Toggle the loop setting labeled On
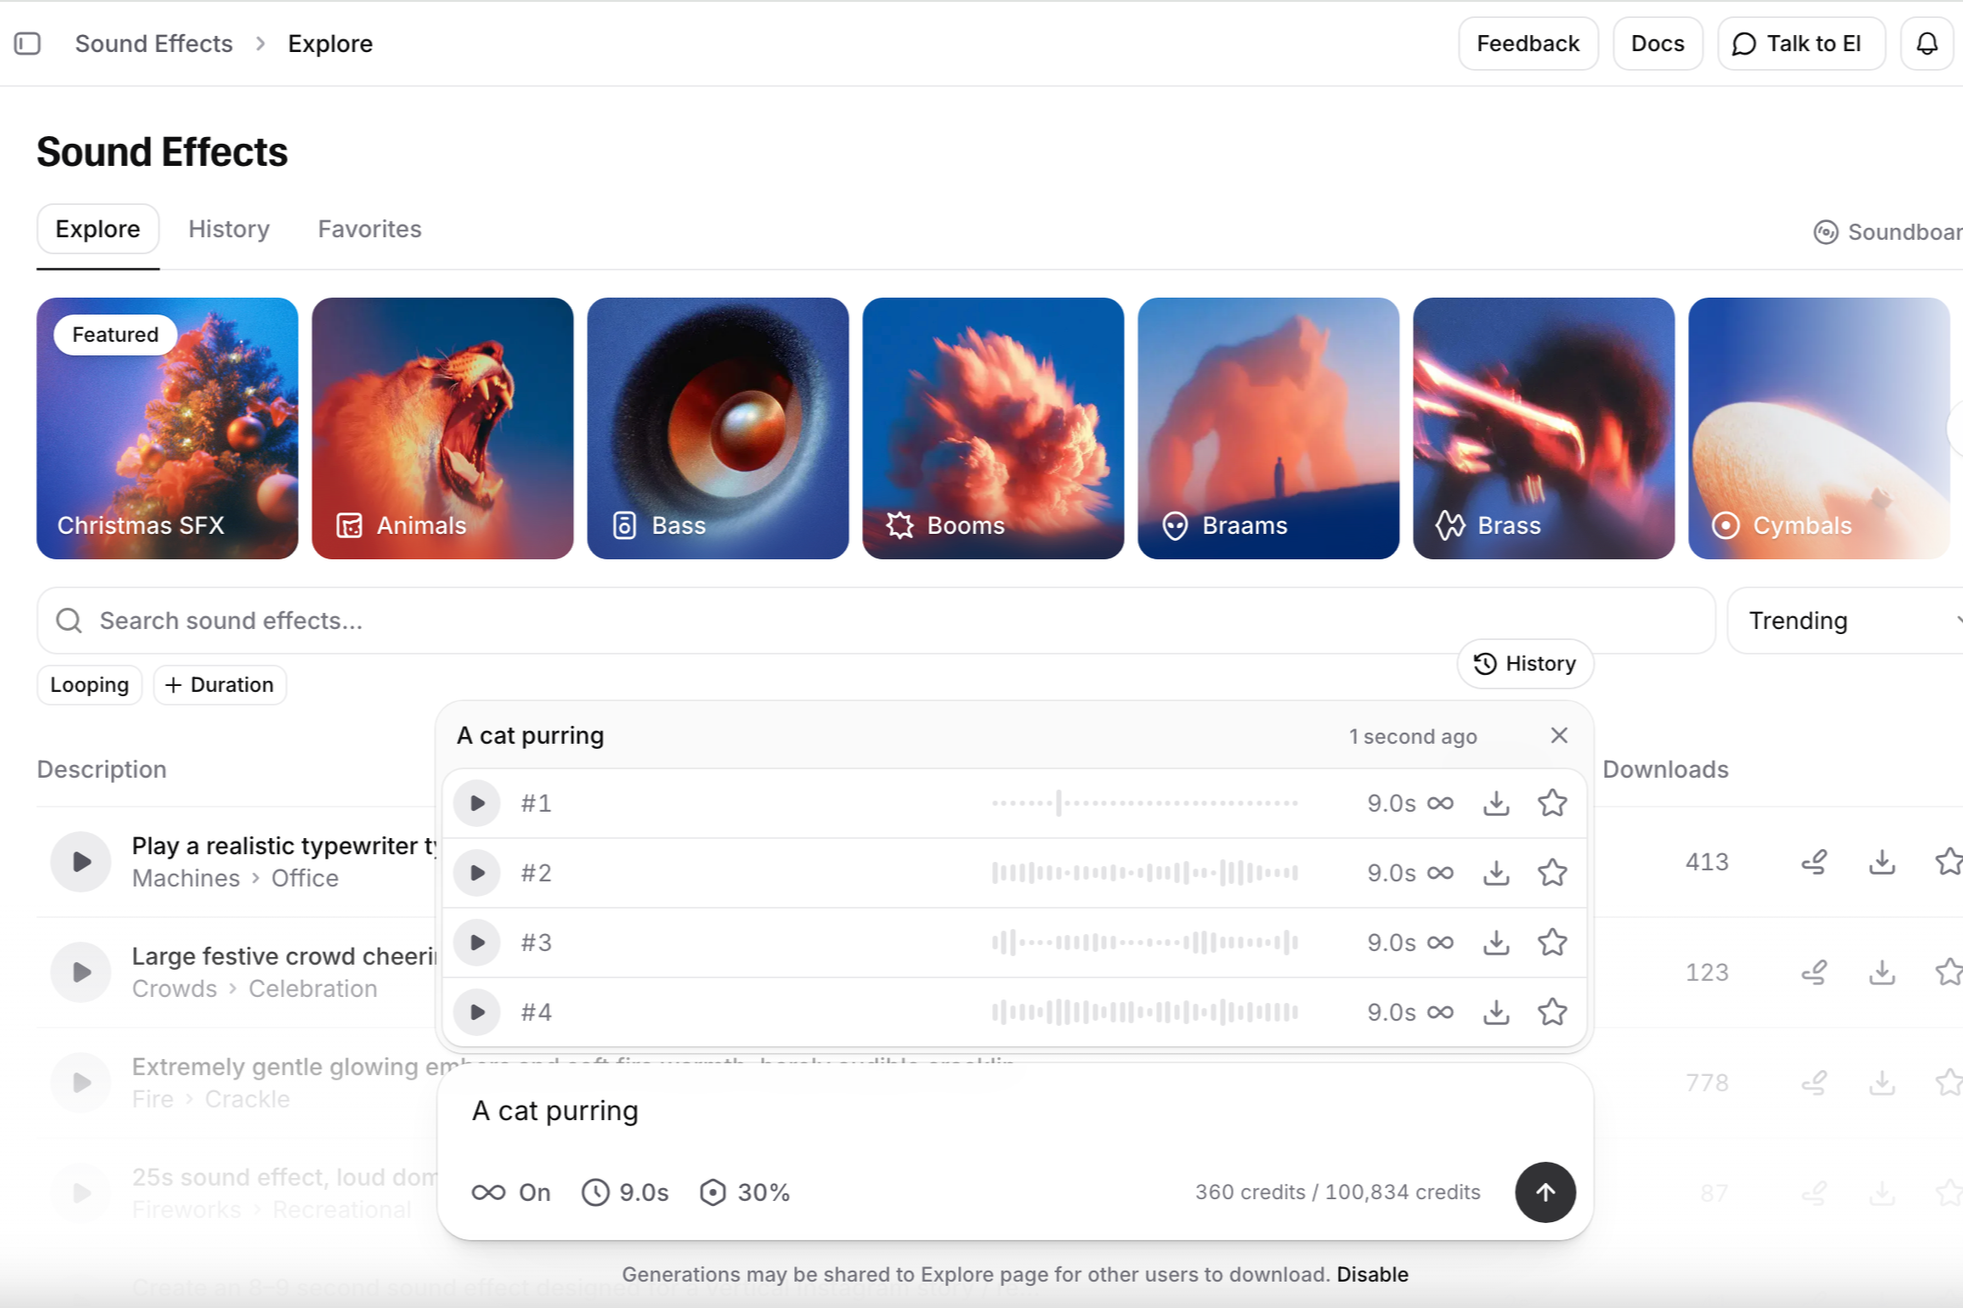This screenshot has height=1308, width=1963. (x=511, y=1192)
